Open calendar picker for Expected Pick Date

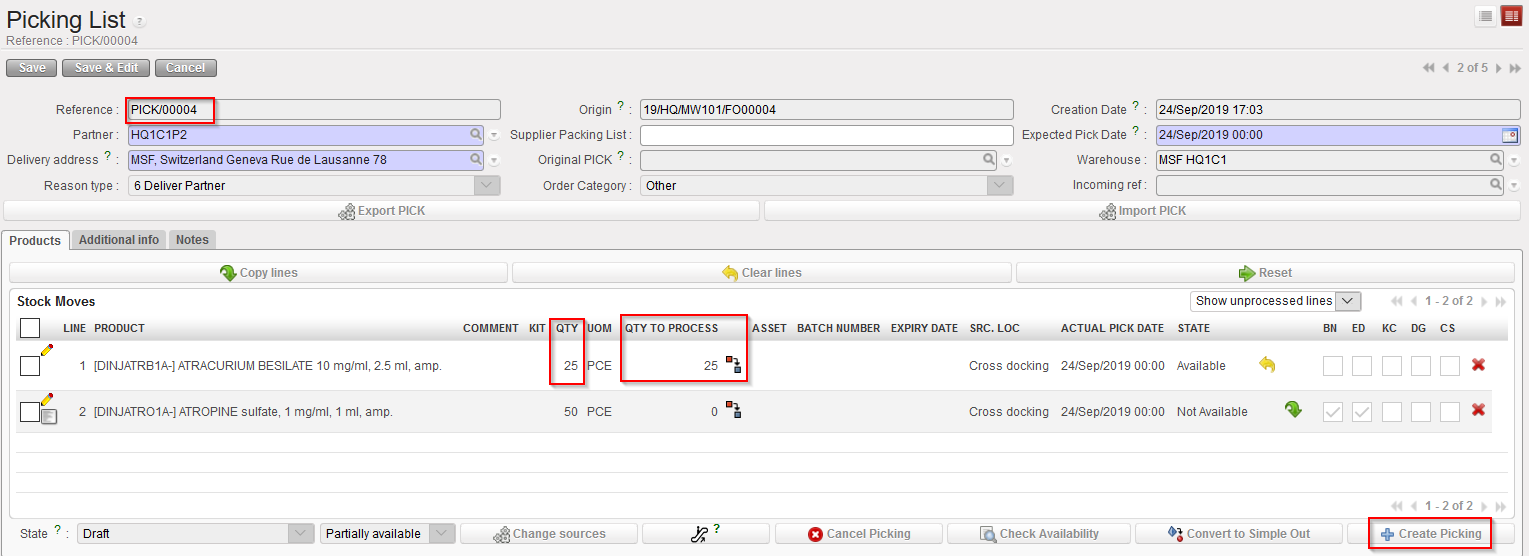pyautogui.click(x=1509, y=135)
